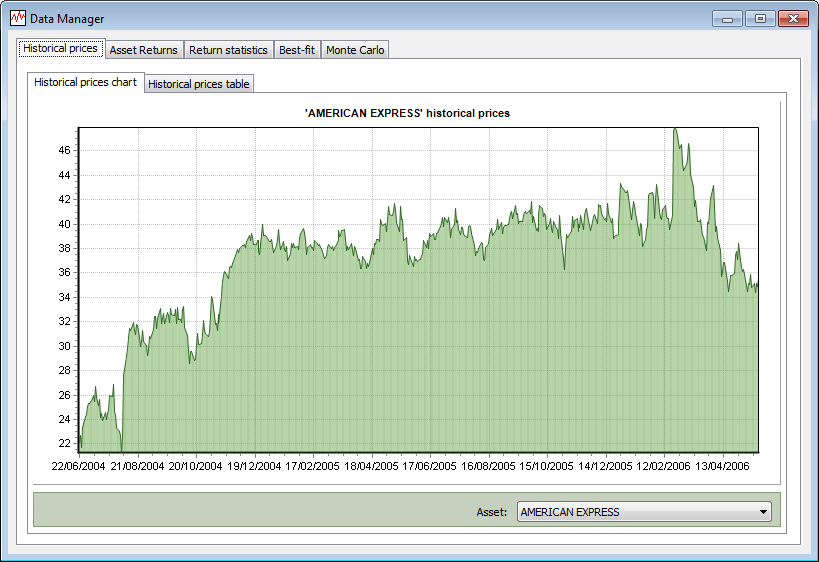Click the 38 price axis label
Image resolution: width=819 pixels, height=562 pixels.
[x=64, y=248]
